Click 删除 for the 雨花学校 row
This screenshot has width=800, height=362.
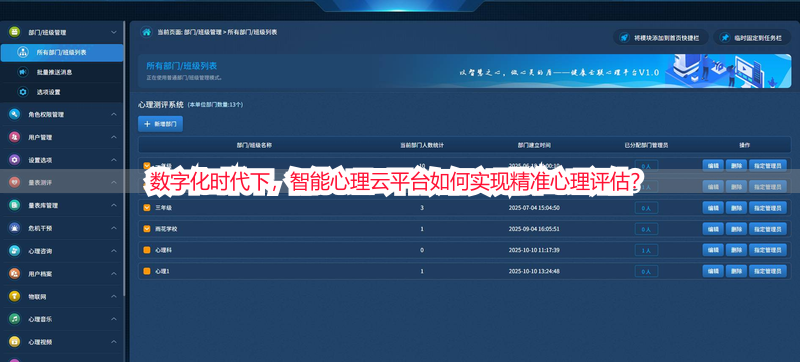coord(736,229)
